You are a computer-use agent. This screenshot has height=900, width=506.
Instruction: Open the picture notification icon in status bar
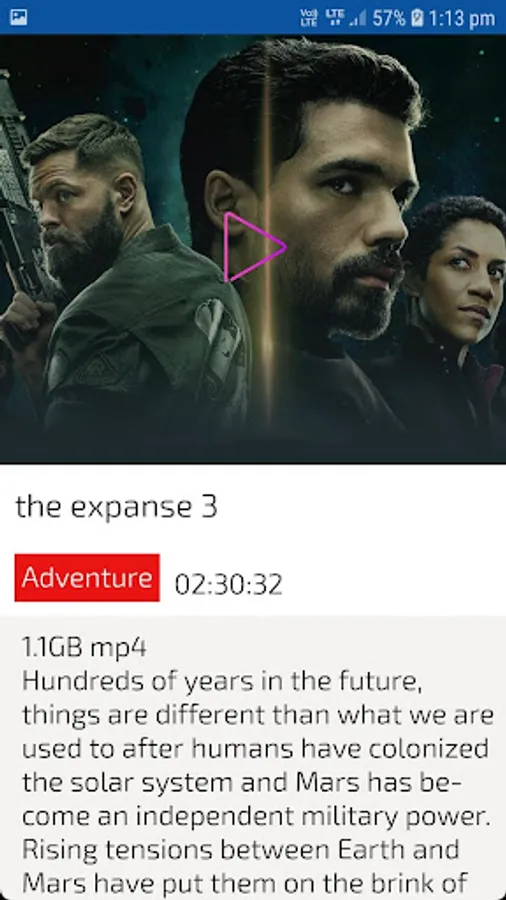click(x=18, y=18)
